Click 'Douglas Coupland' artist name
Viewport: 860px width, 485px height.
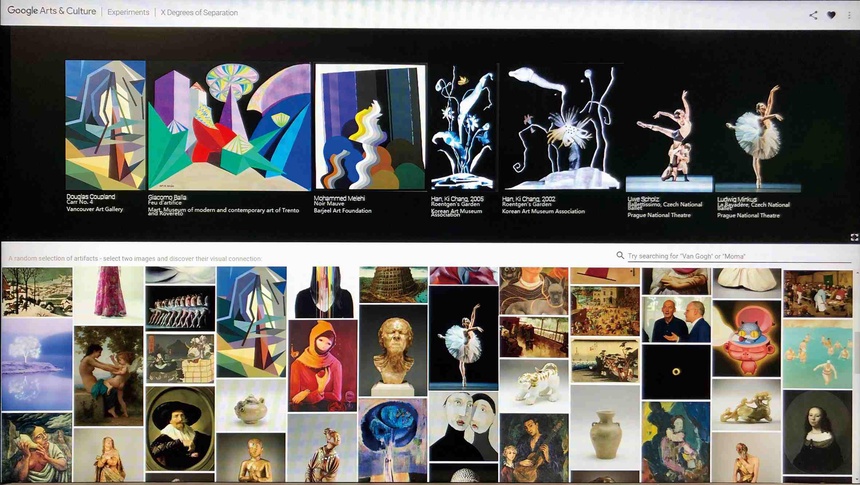pos(91,196)
